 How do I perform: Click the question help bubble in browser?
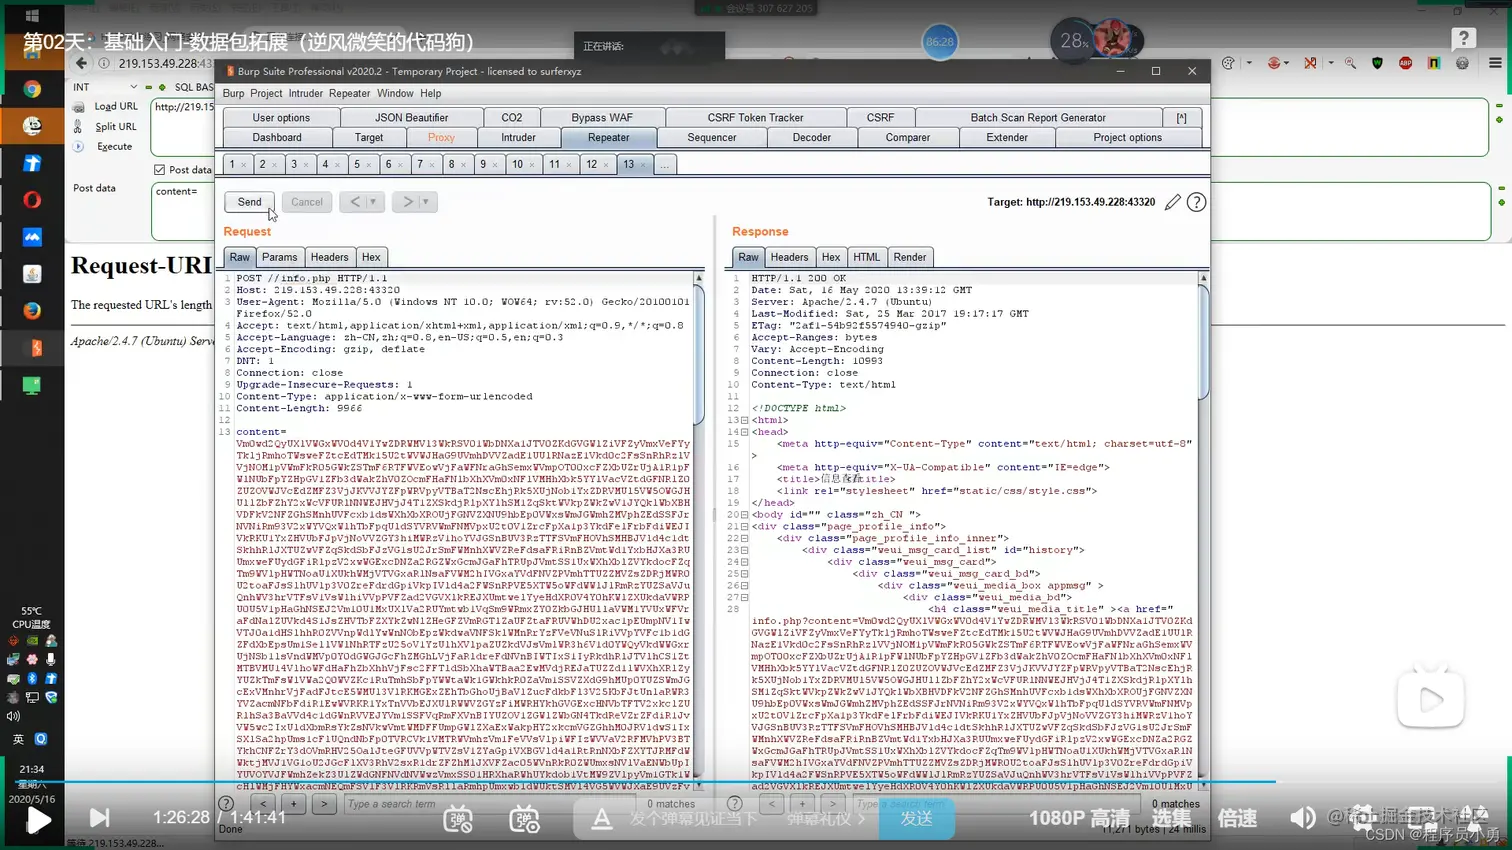1464,39
